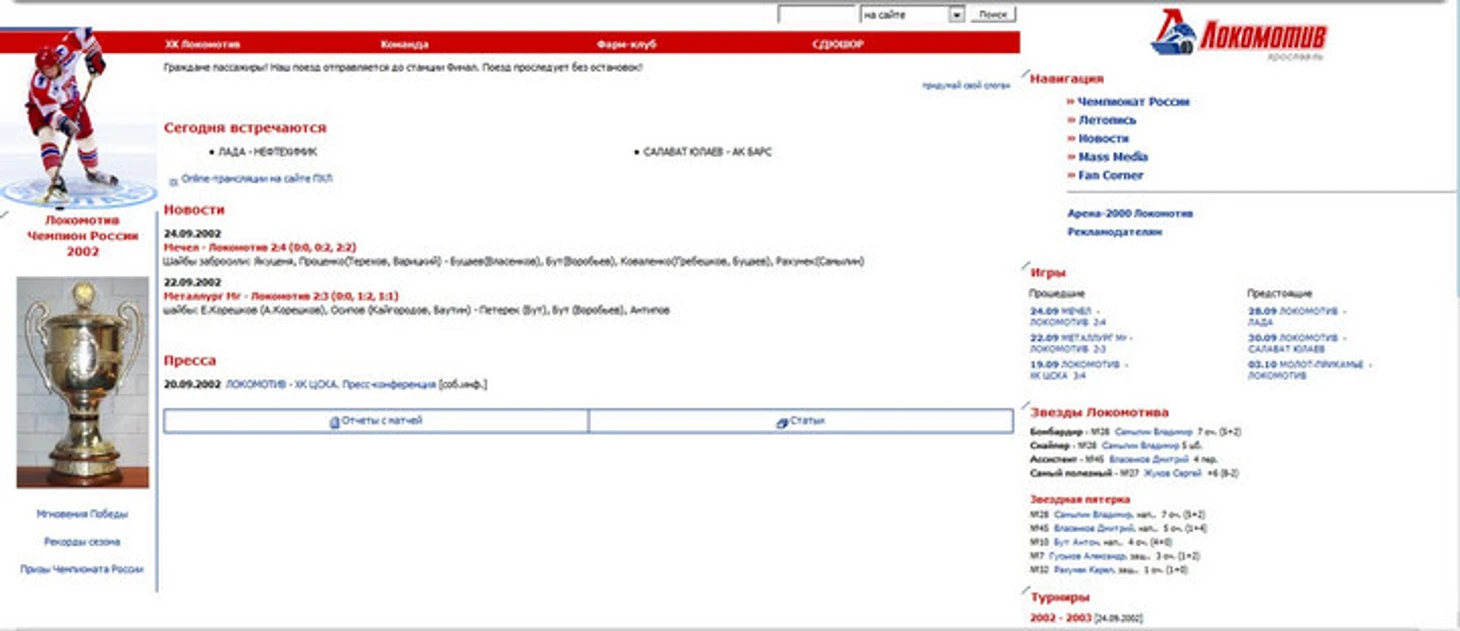Viewport: 1460px width, 631px height.
Task: Open upcoming game 03.10 МОЛОТ-ПРИКАМЬЕ - ЛОКОМОТИВ
Action: point(1310,370)
